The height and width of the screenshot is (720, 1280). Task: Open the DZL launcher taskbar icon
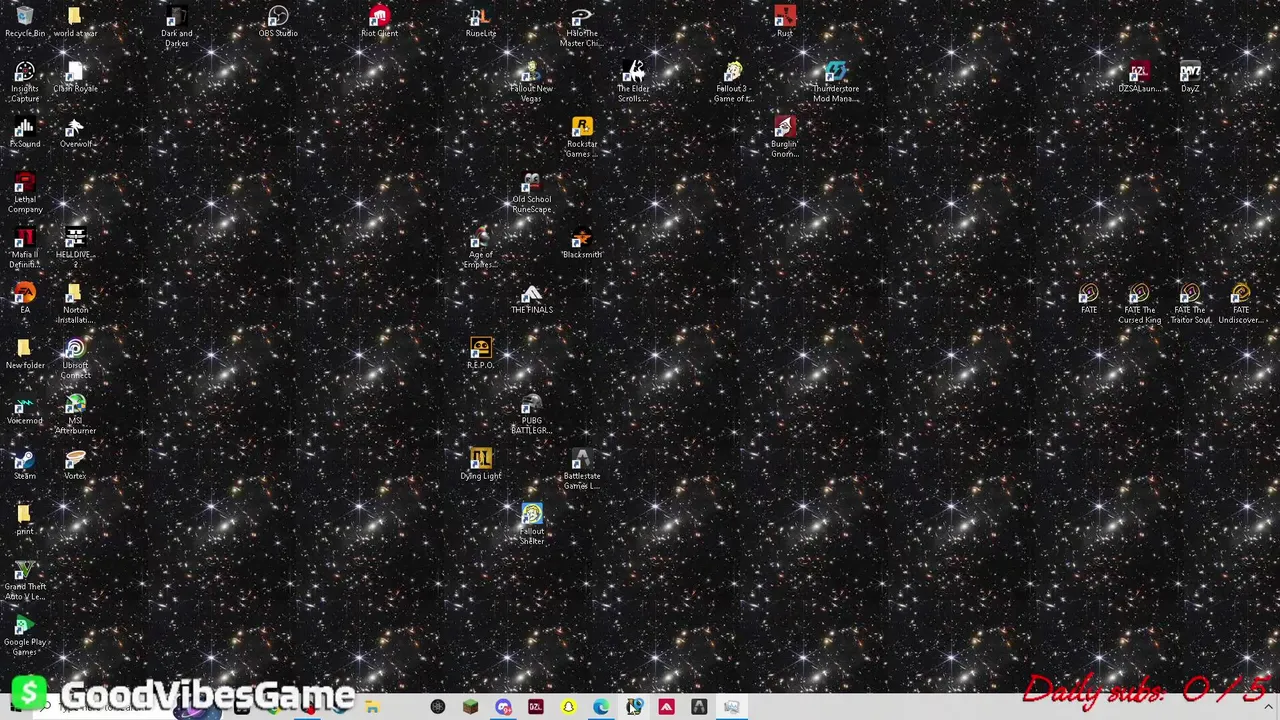[536, 707]
